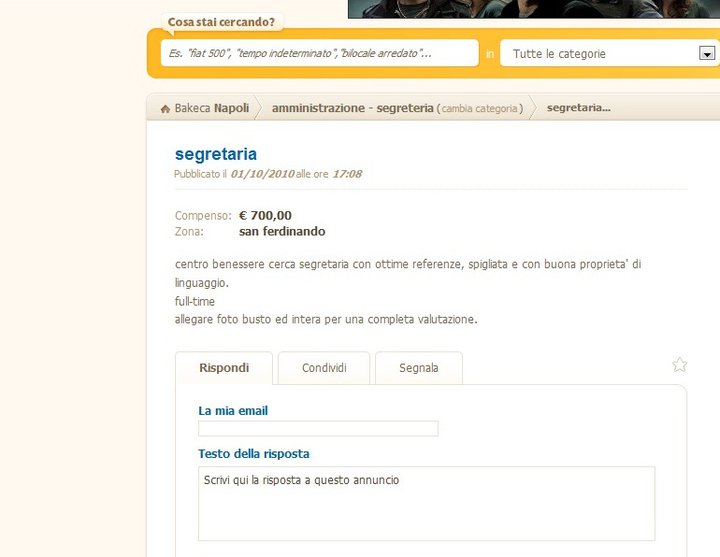This screenshot has height=557, width=720.
Task: Click the € 700,00 compenso value
Action: 265,215
